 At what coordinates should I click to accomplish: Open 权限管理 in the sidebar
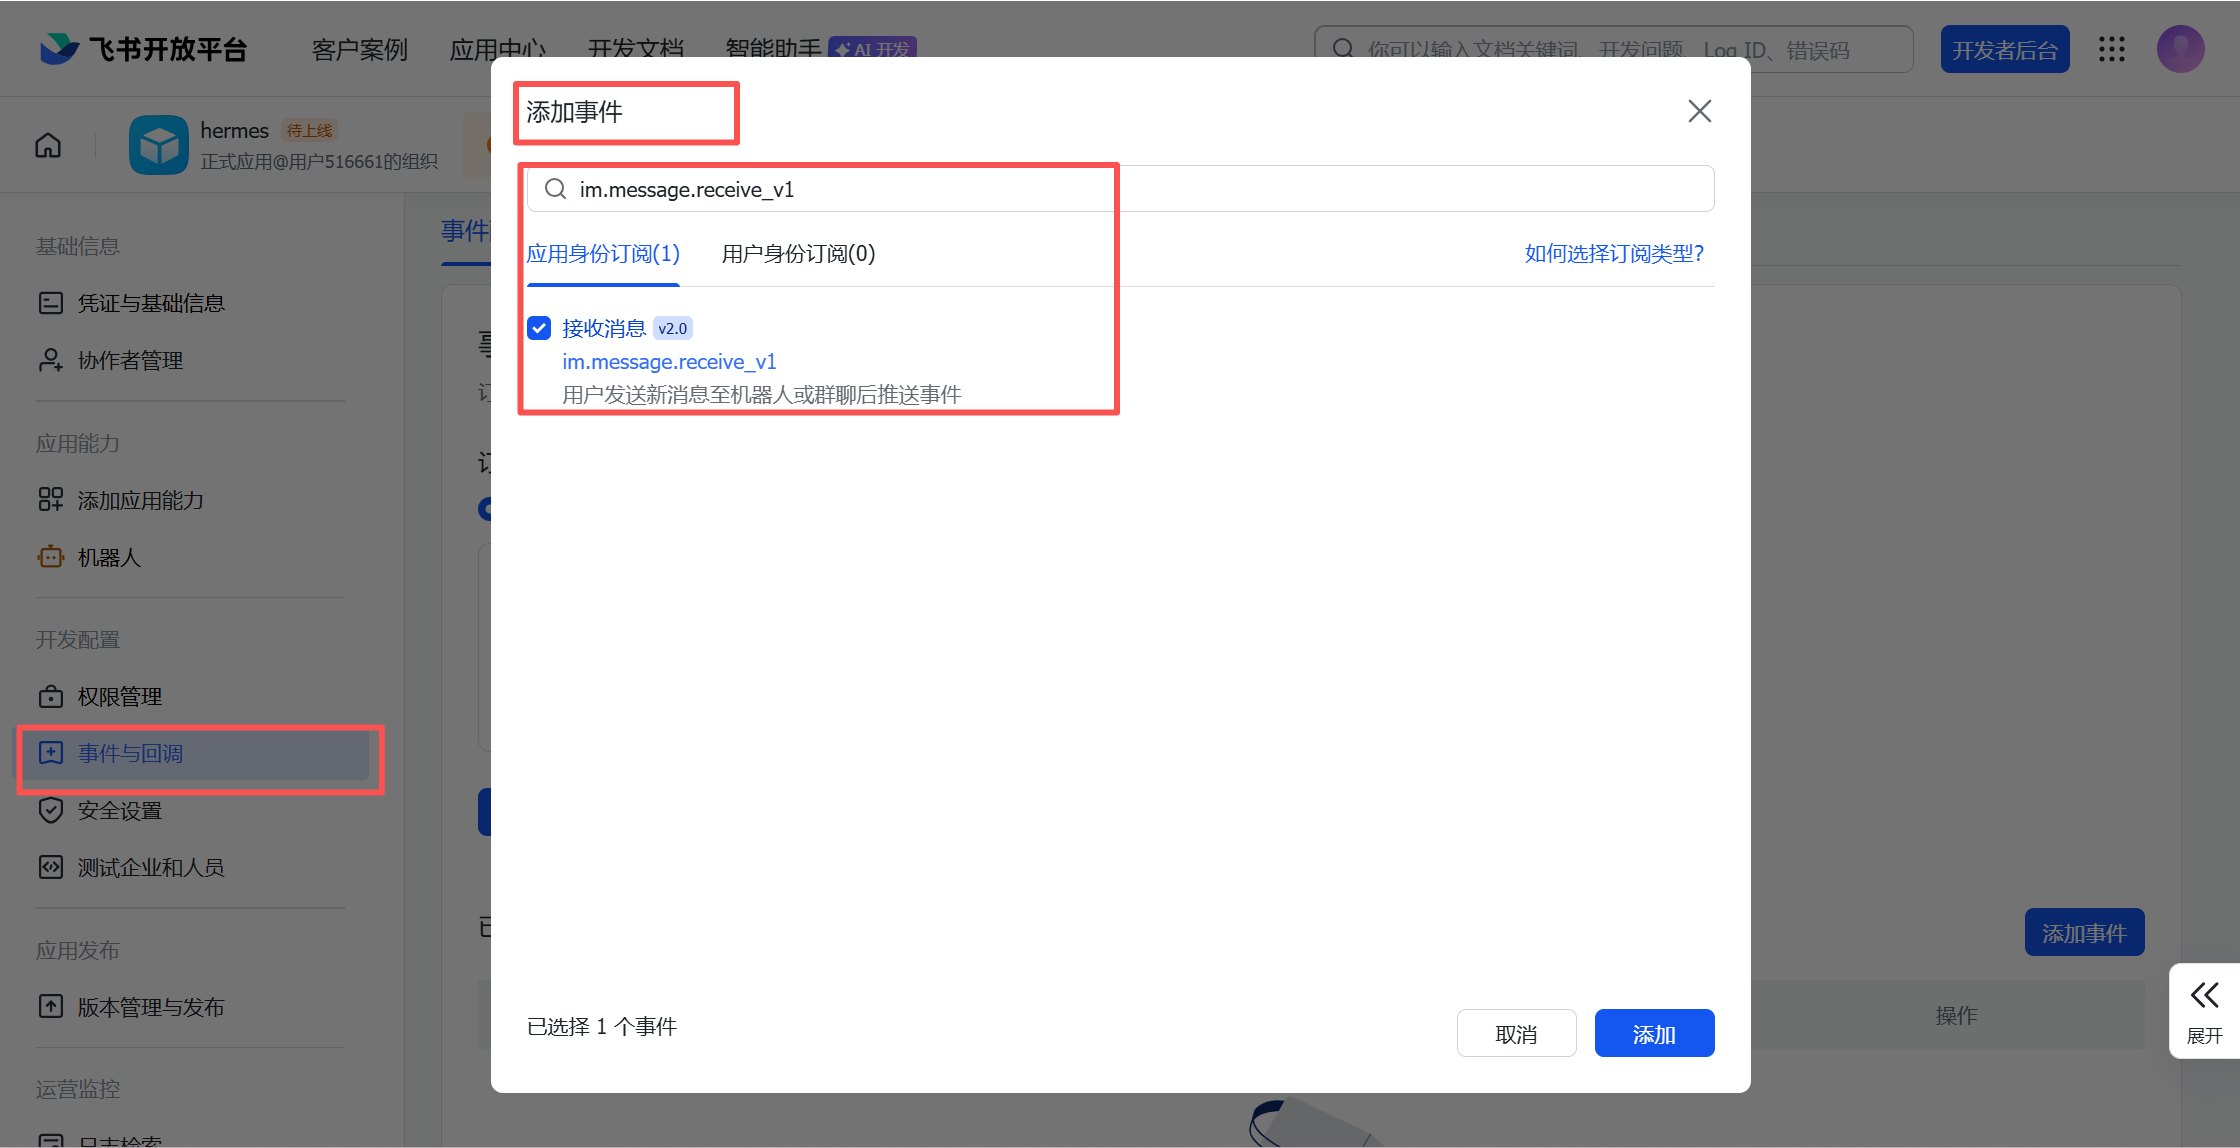point(119,696)
